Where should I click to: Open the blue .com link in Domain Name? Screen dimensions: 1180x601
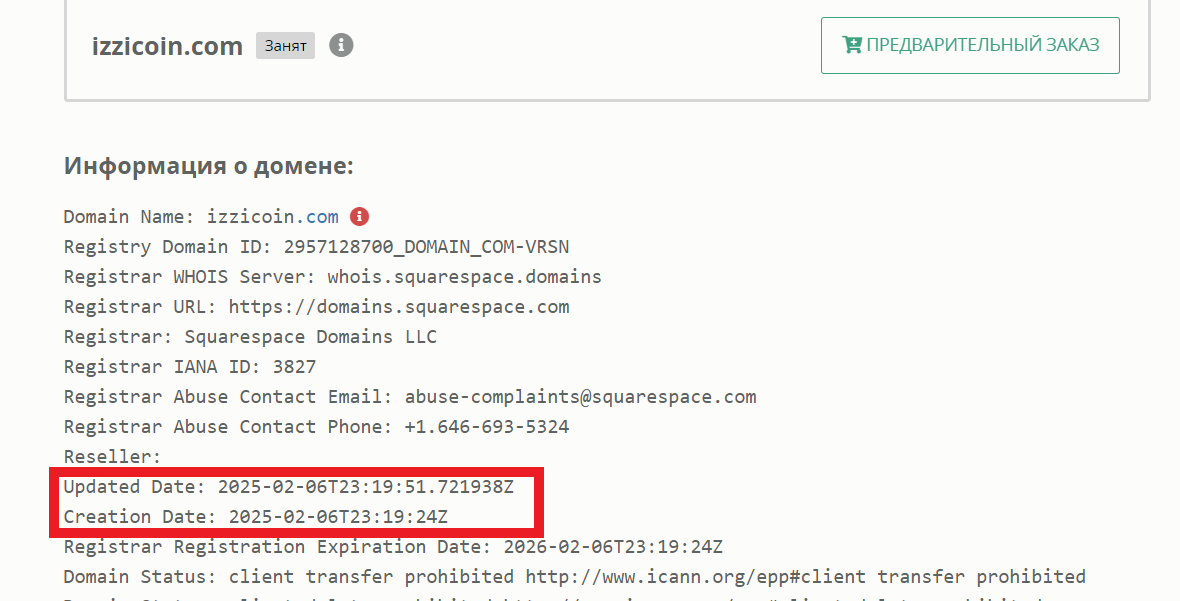[322, 217]
